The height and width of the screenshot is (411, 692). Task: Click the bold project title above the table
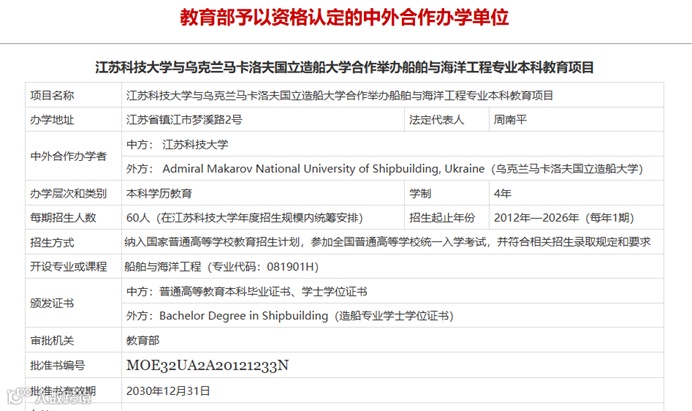(344, 68)
